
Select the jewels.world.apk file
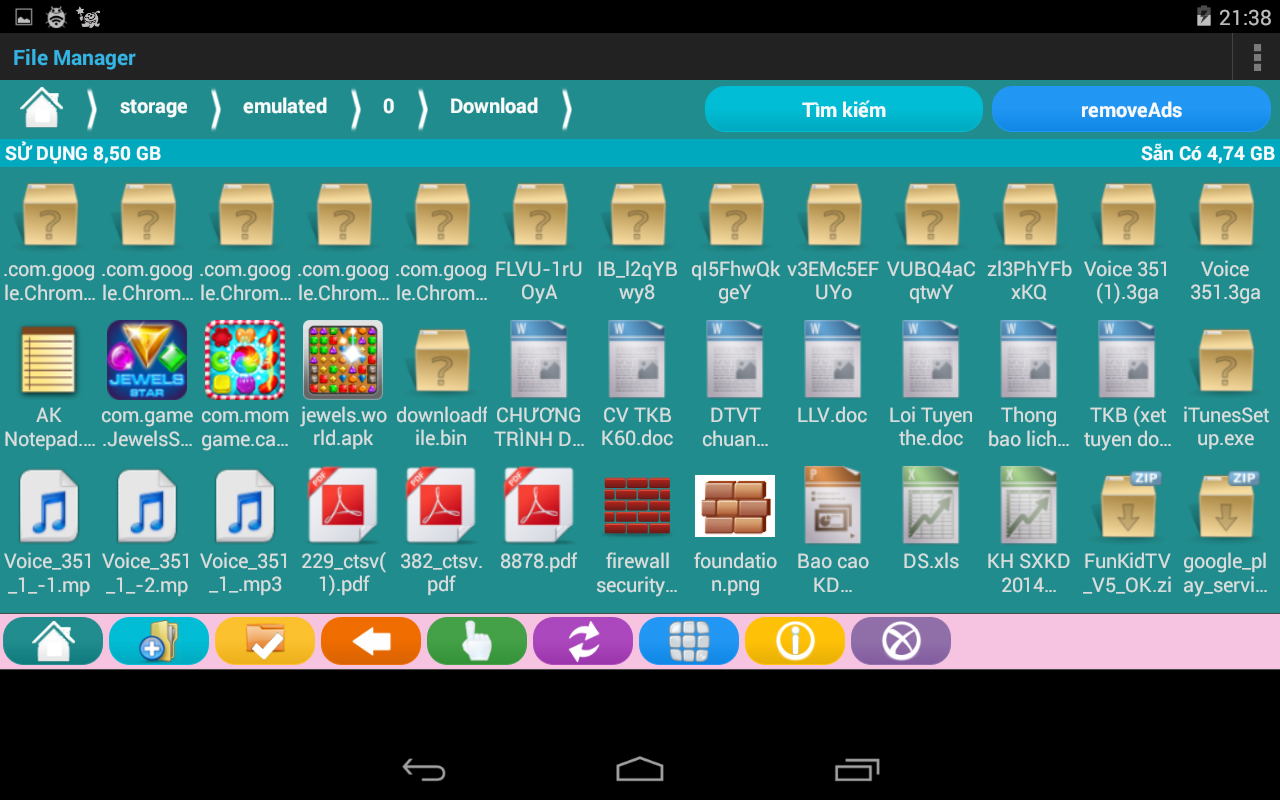[343, 387]
